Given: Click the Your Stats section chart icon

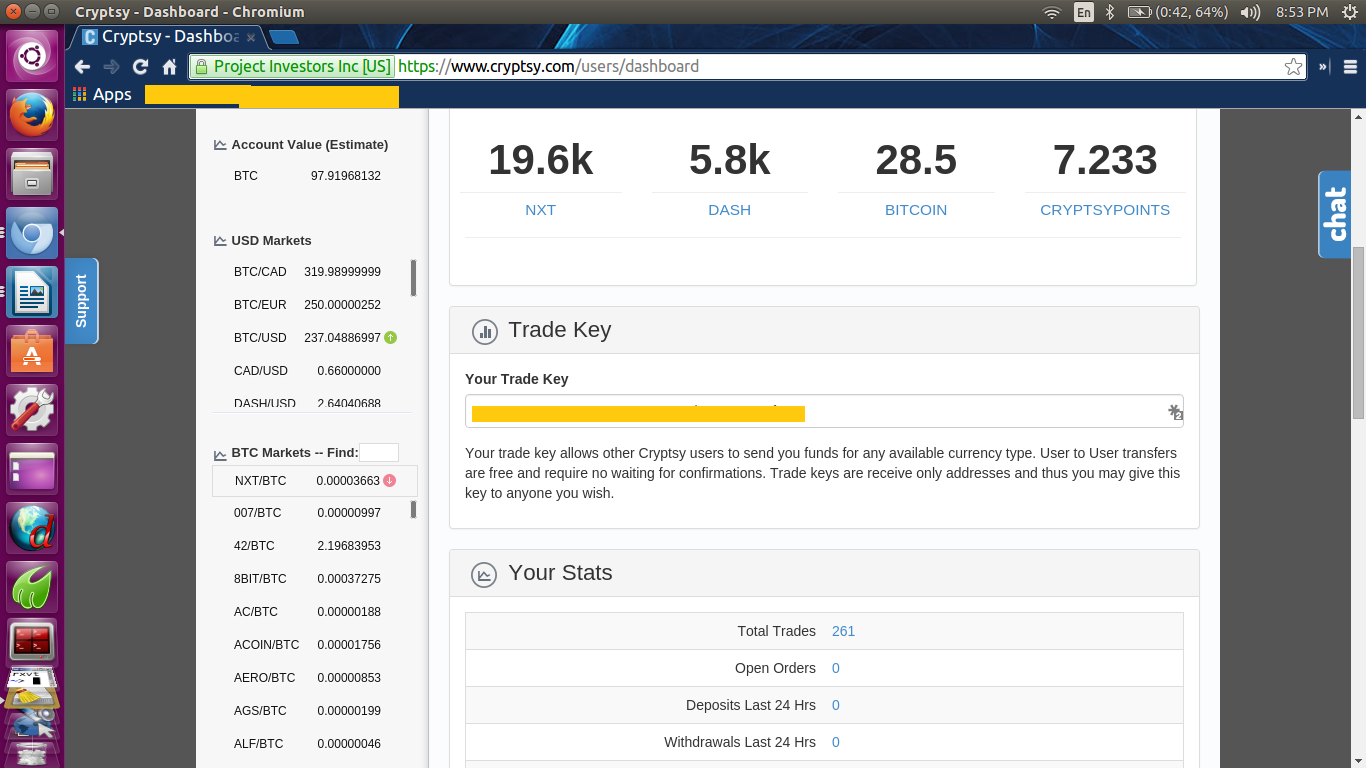Looking at the screenshot, I should 485,574.
